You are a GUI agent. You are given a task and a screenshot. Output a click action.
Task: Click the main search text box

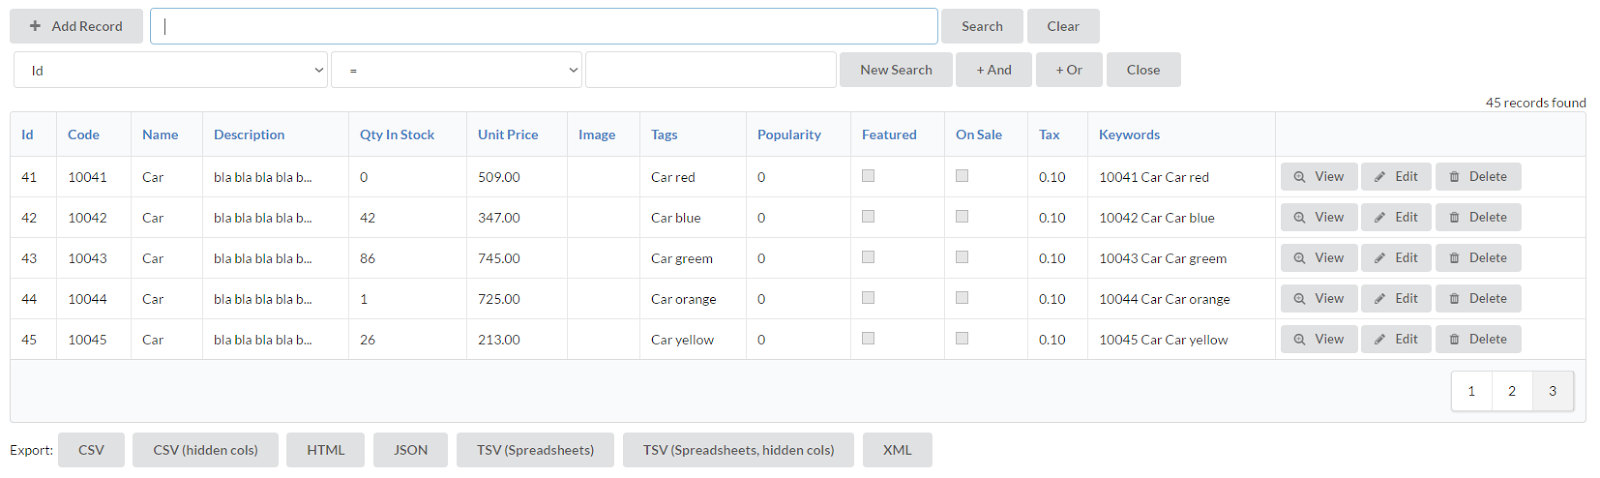[x=544, y=27]
